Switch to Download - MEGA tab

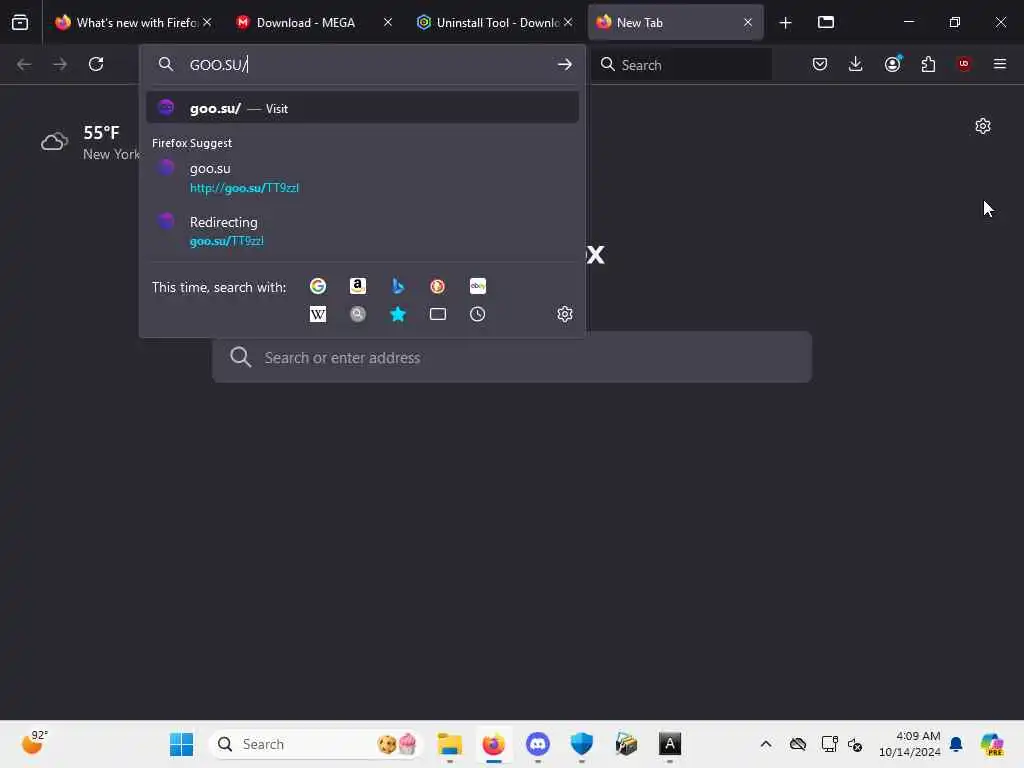pos(312,22)
